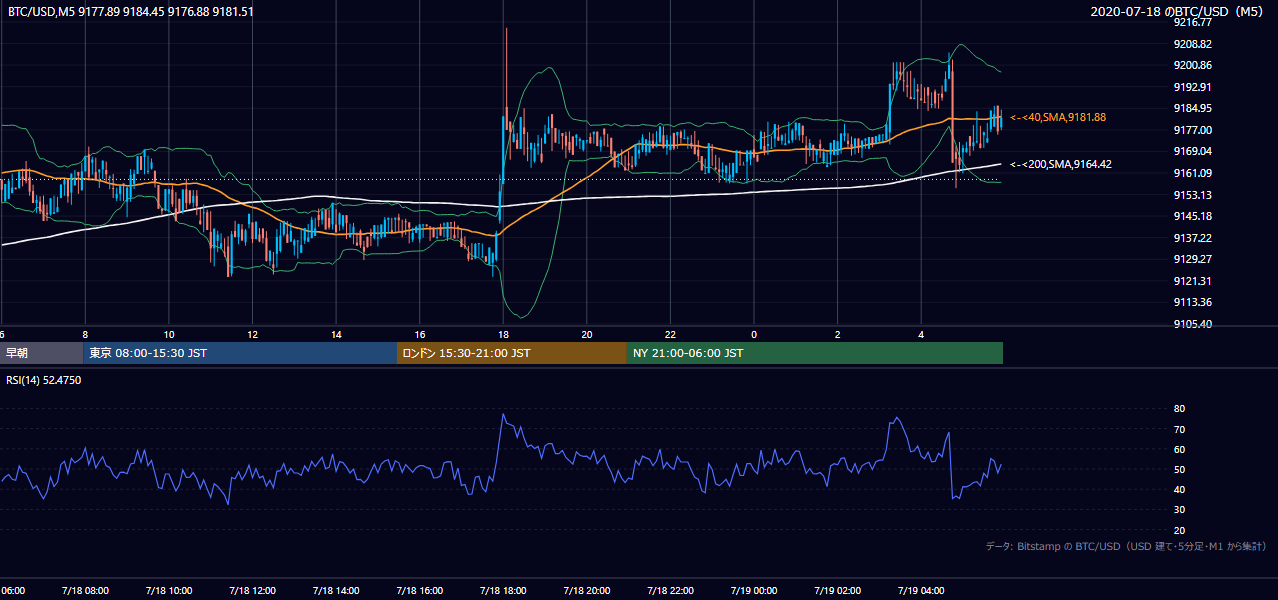Click hour tick 22 under price chart
The height and width of the screenshot is (600, 1278).
pos(670,334)
